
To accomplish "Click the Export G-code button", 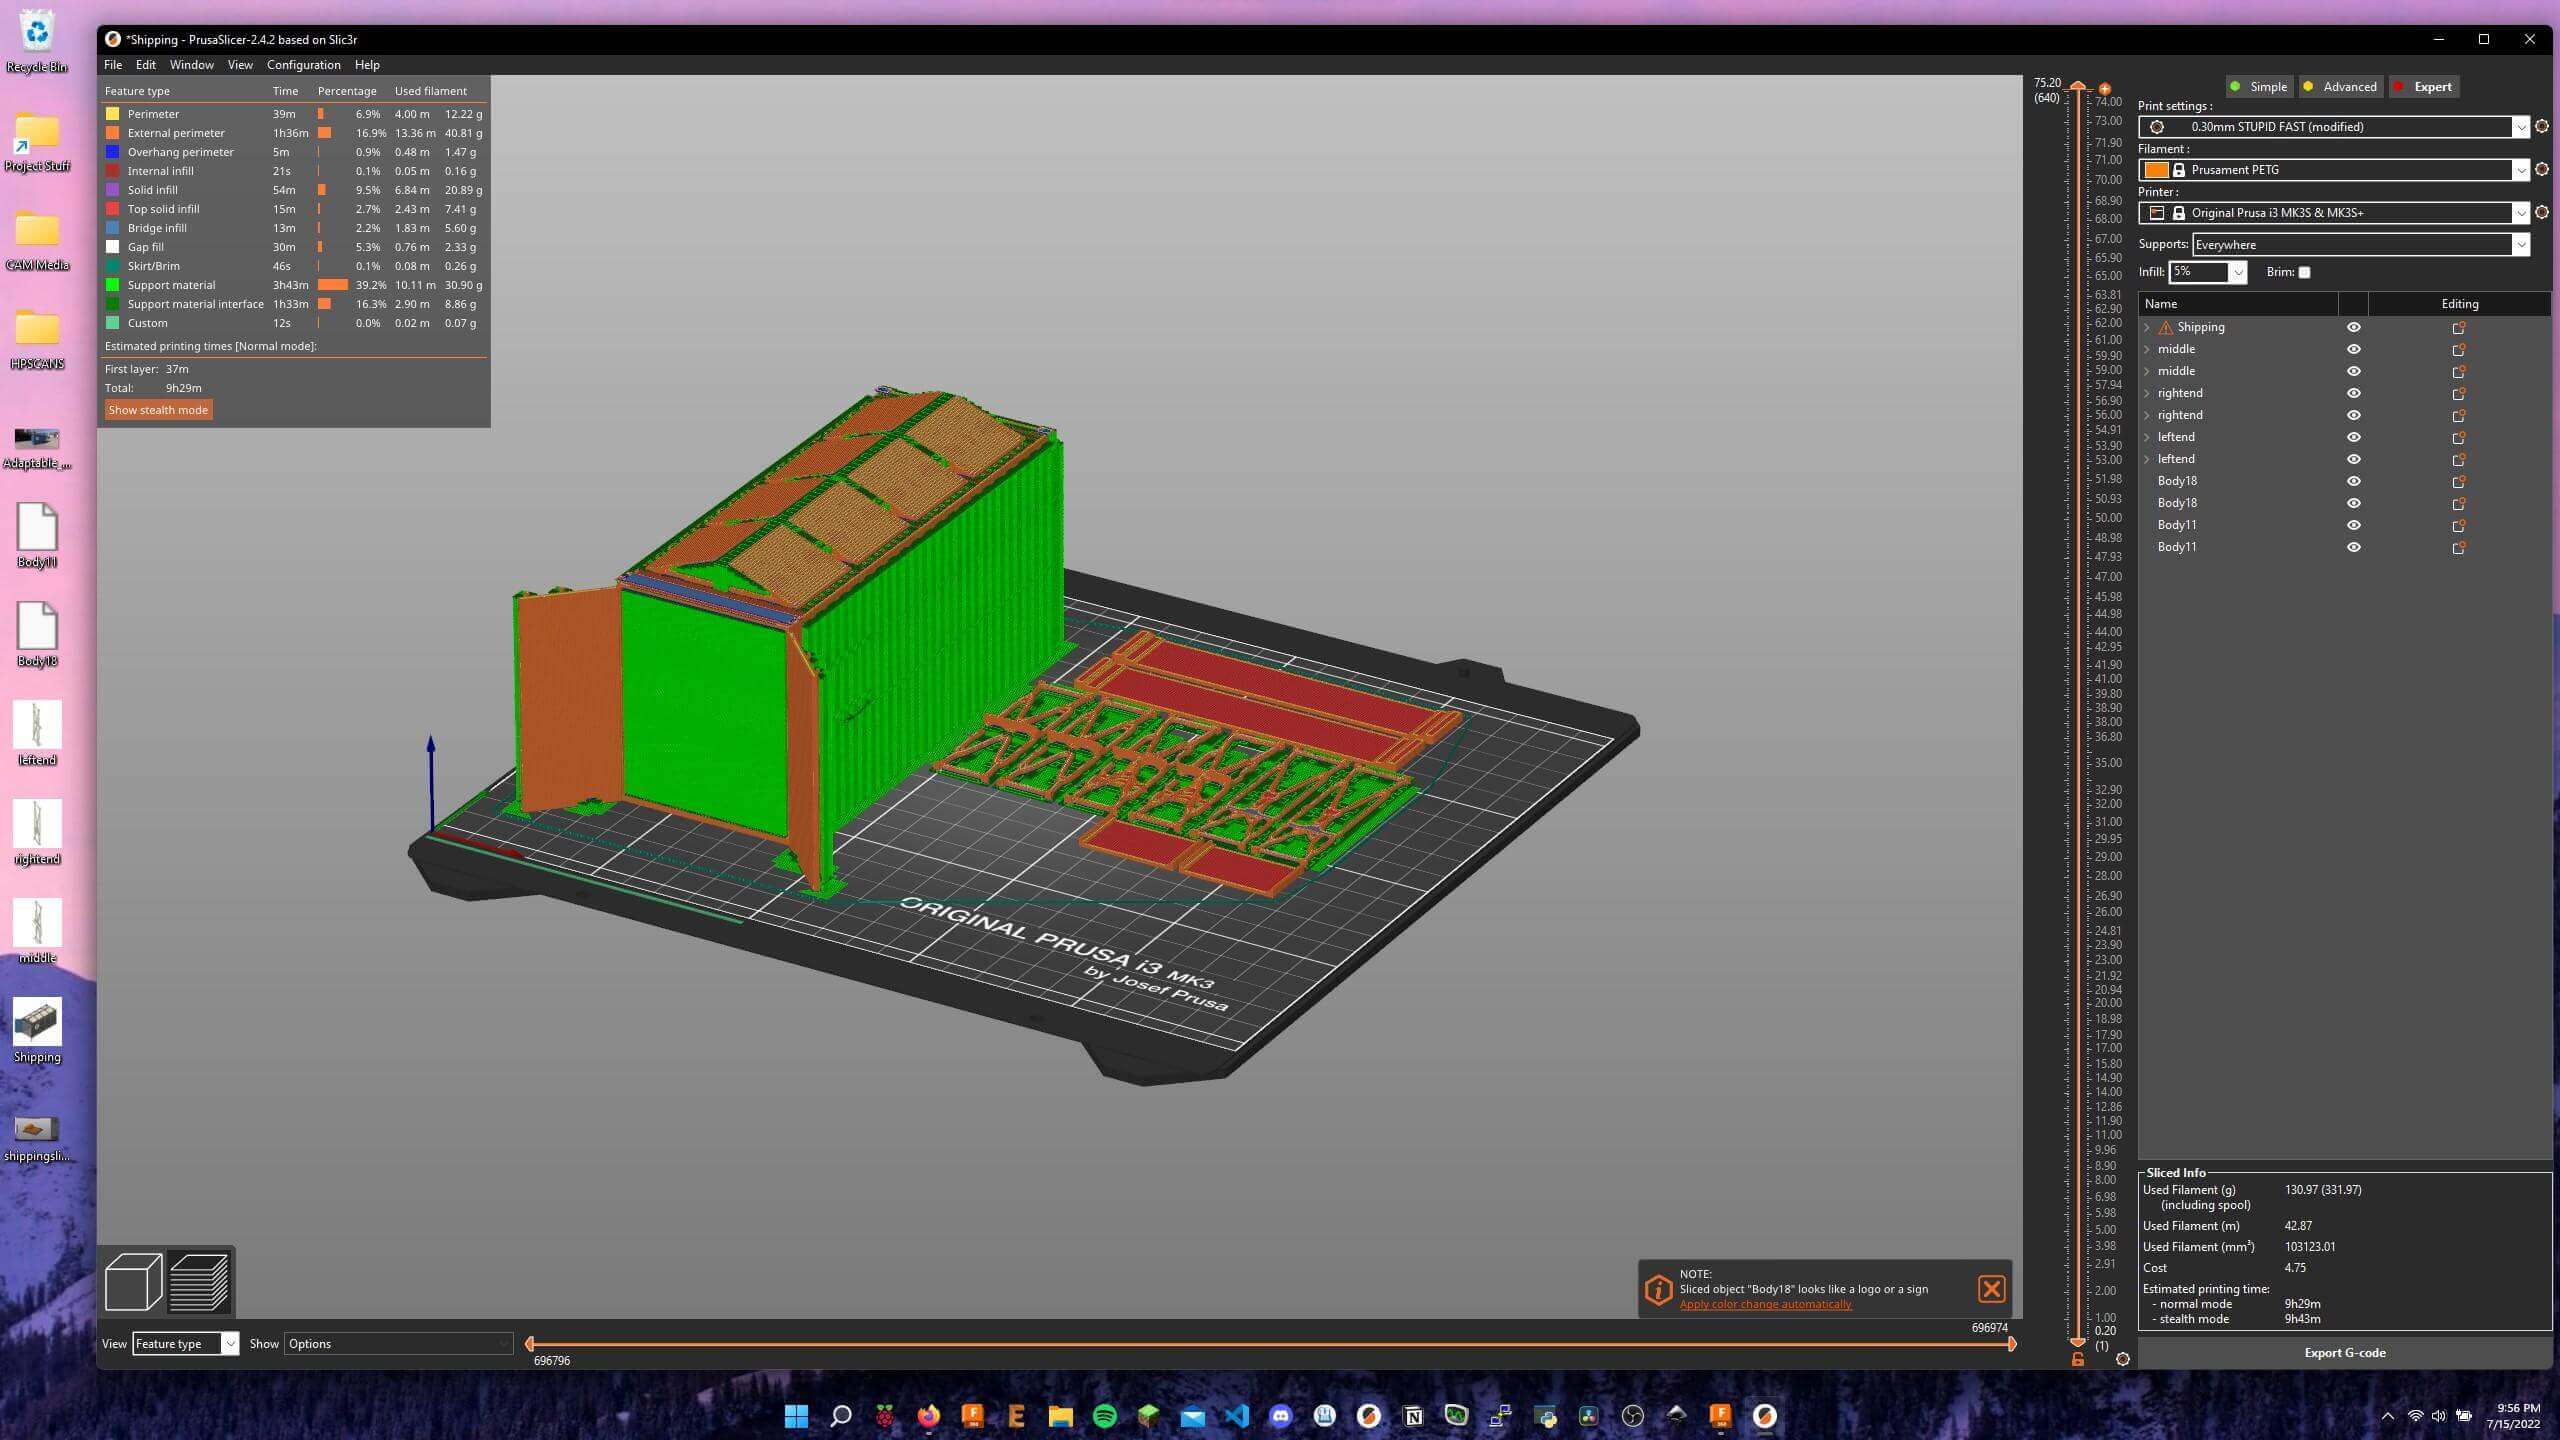I will 2344,1353.
